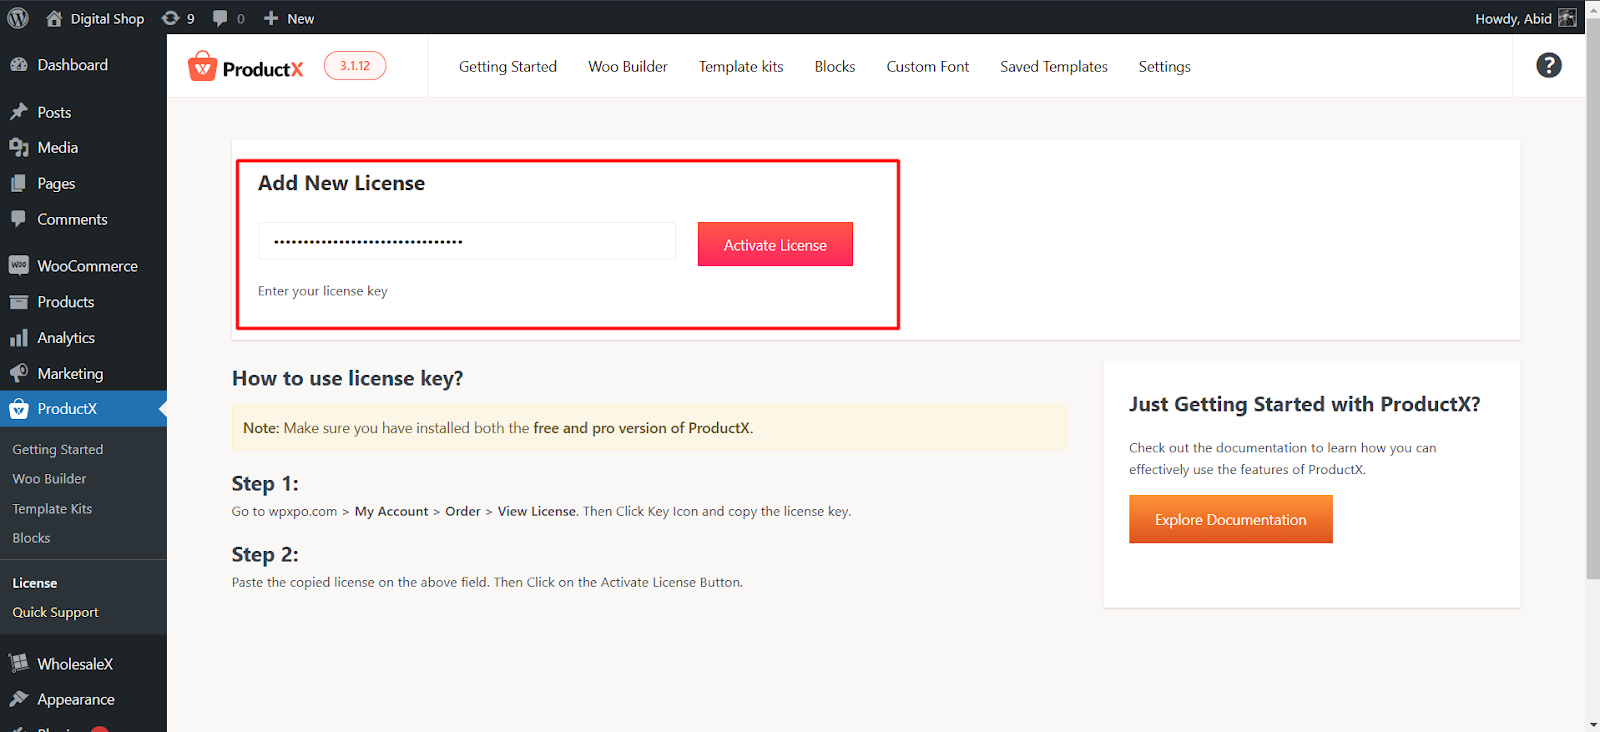
Task: Open Getting Started sidebar submenu
Action: tap(58, 450)
